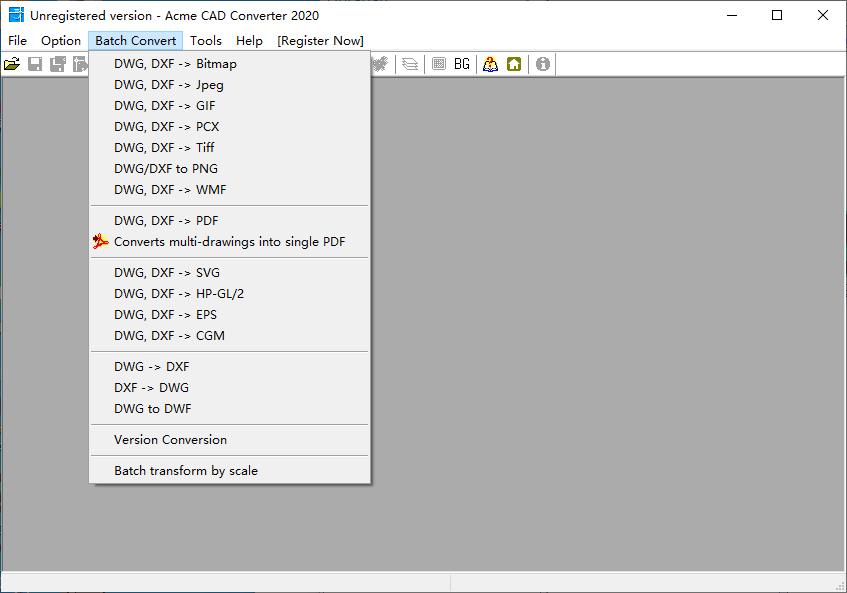
Task: Close the Acme CAD Converter window
Action: 823,15
